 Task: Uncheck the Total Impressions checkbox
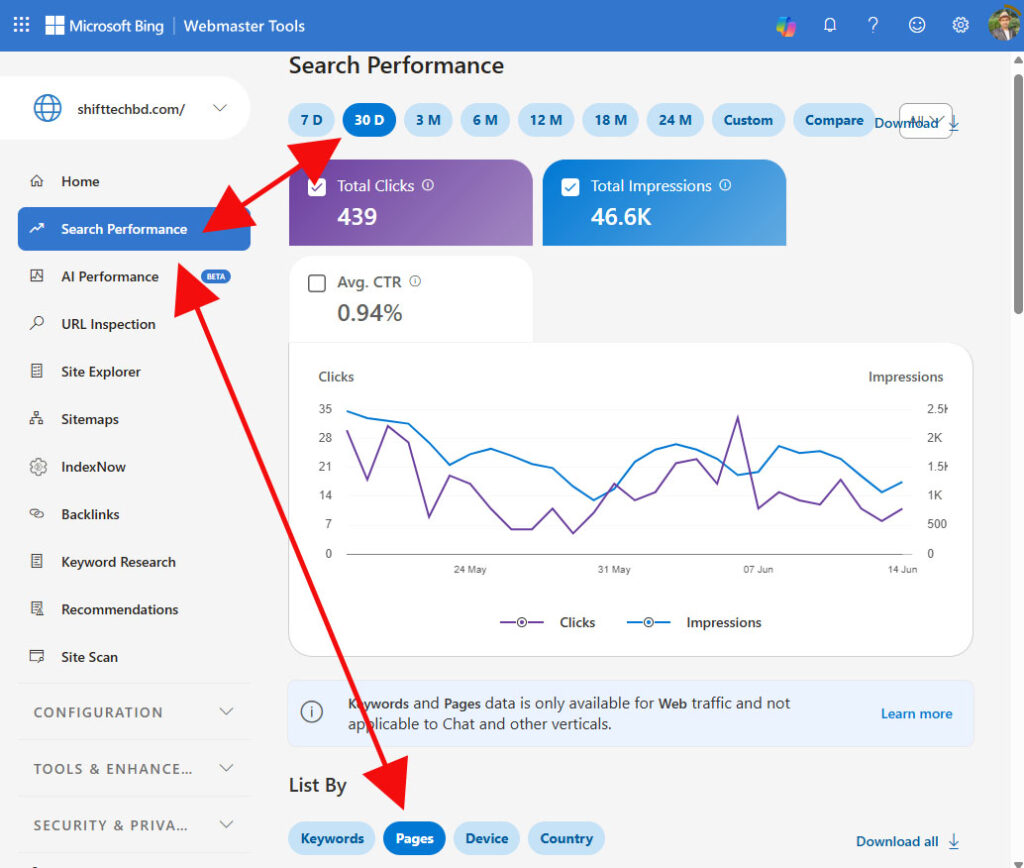click(570, 187)
